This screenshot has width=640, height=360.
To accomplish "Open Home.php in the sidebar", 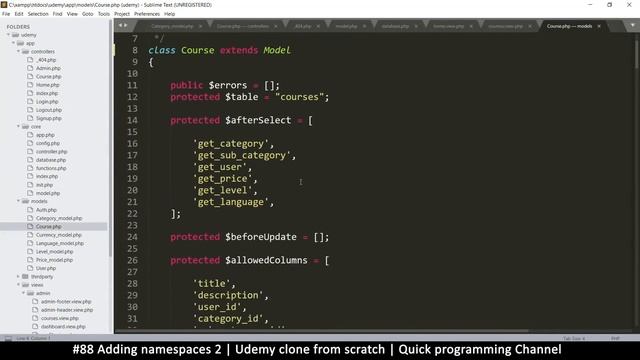I will (x=47, y=85).
